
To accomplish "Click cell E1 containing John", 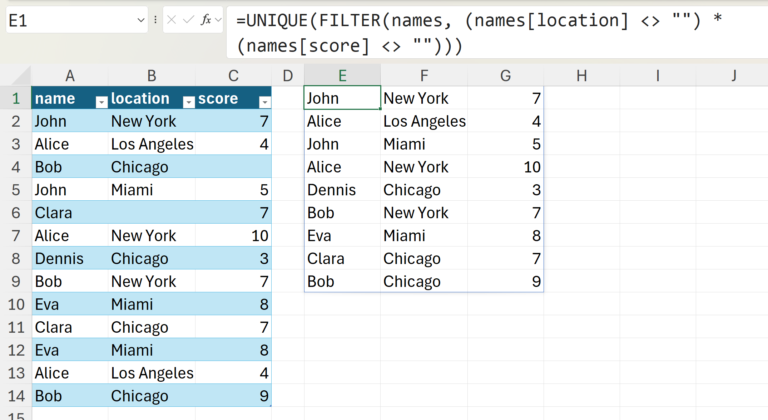I will pyautogui.click(x=342, y=98).
